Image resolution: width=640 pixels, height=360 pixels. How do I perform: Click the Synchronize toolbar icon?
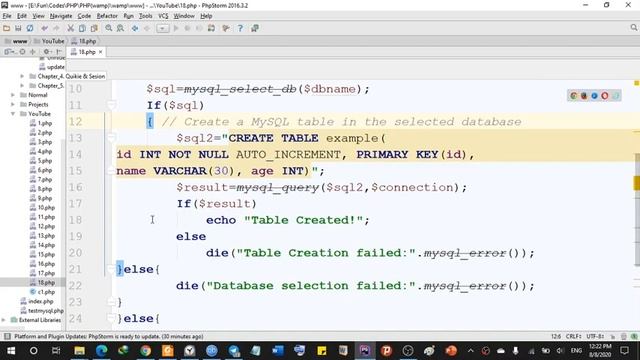(30, 28)
